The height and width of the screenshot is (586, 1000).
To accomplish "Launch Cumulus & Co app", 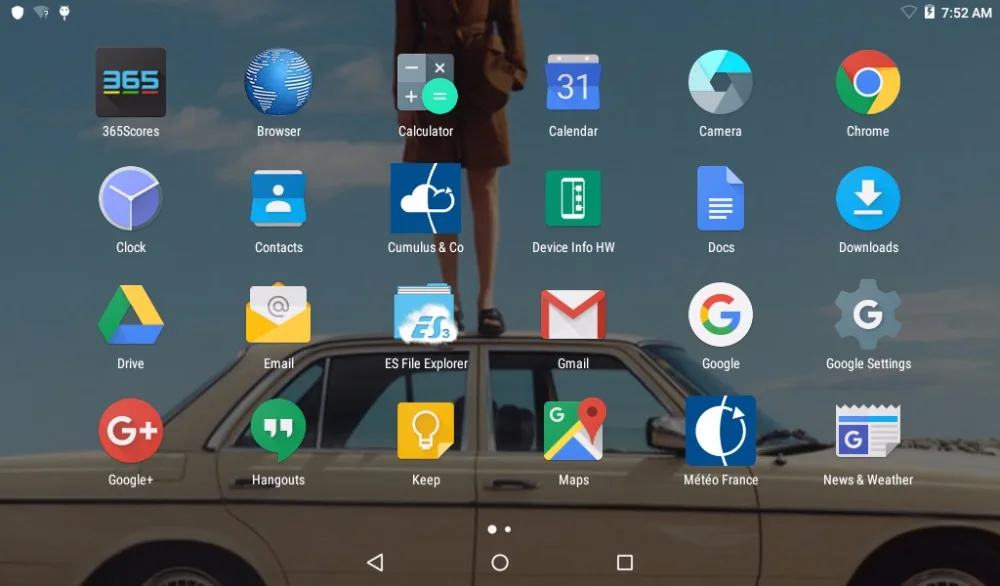I will tap(426, 198).
